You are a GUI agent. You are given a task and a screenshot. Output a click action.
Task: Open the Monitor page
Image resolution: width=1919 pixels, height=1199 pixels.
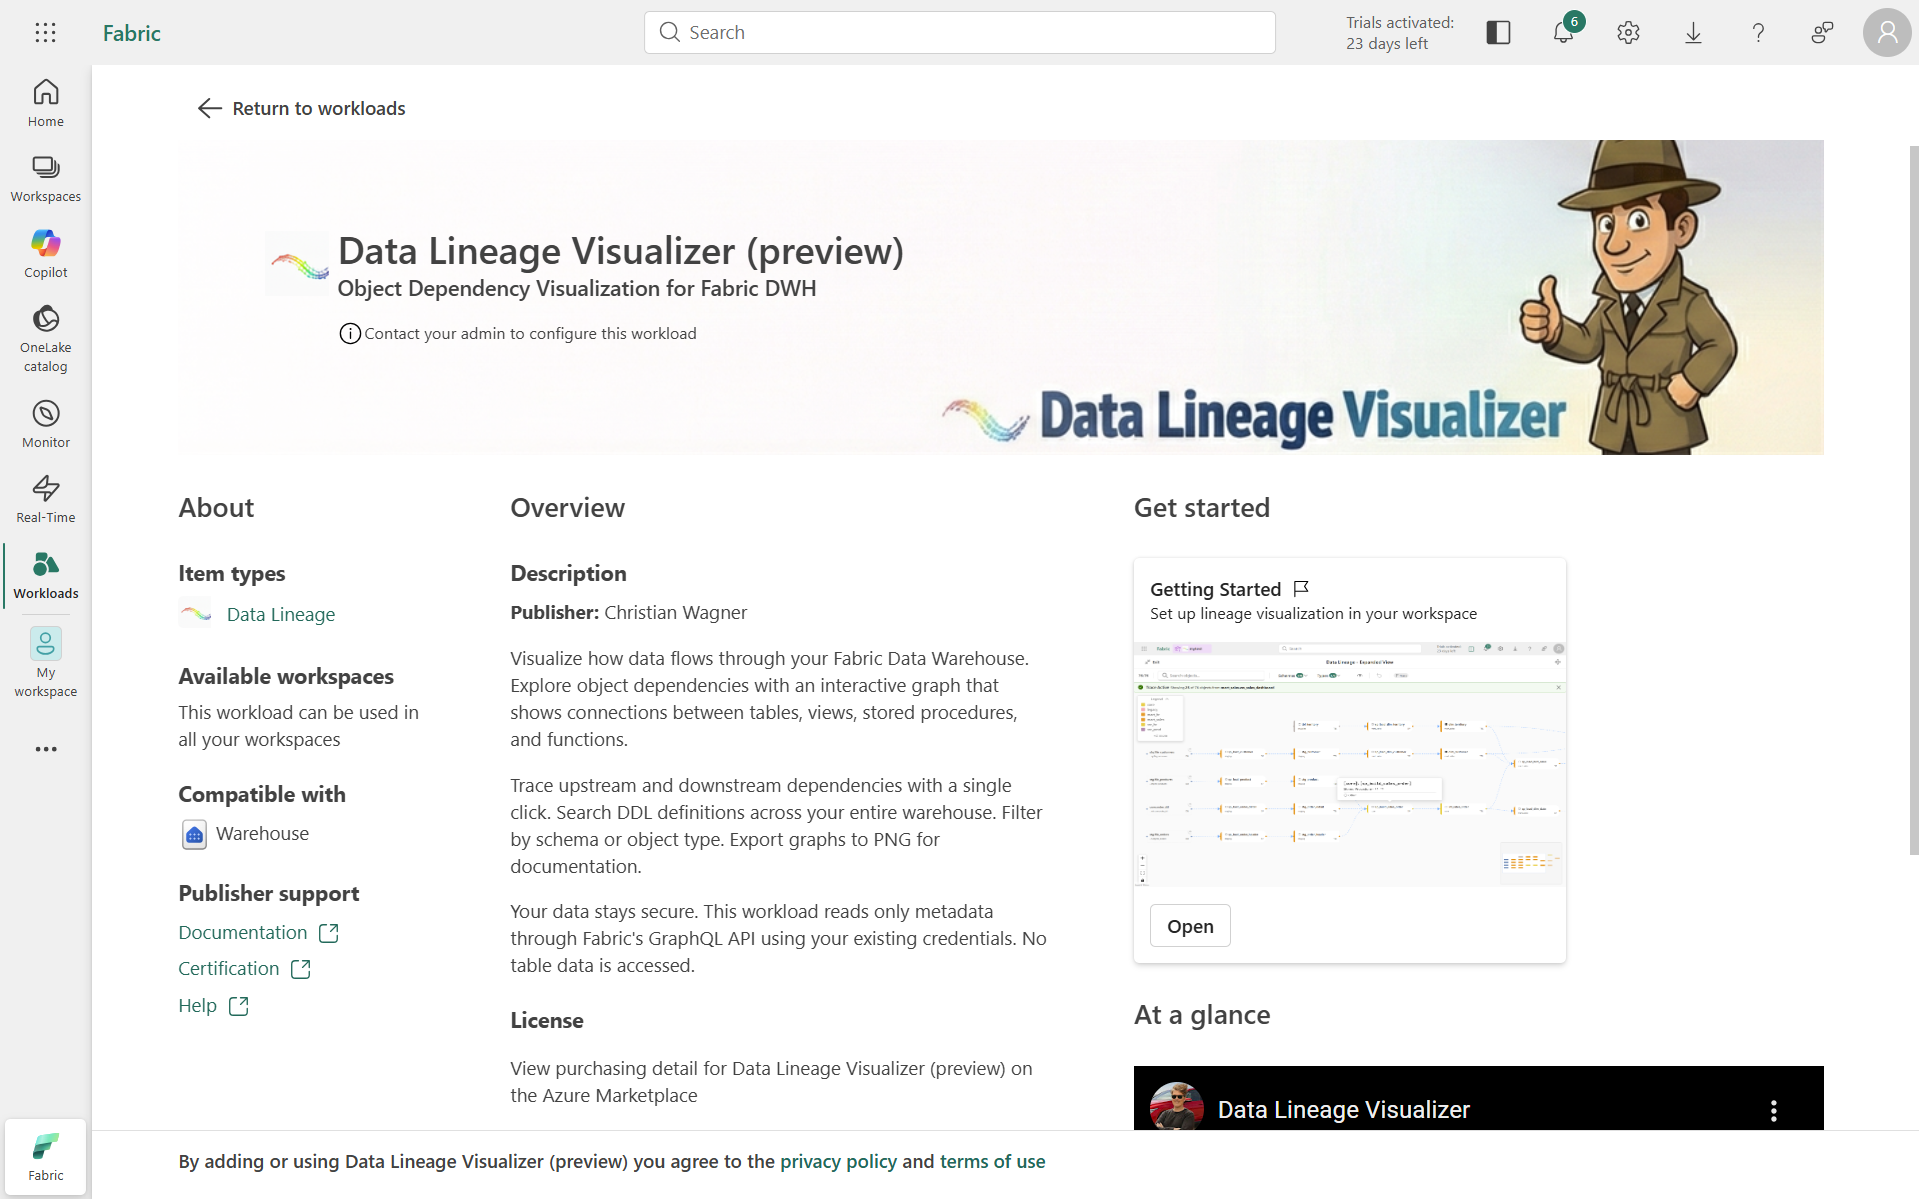[45, 422]
